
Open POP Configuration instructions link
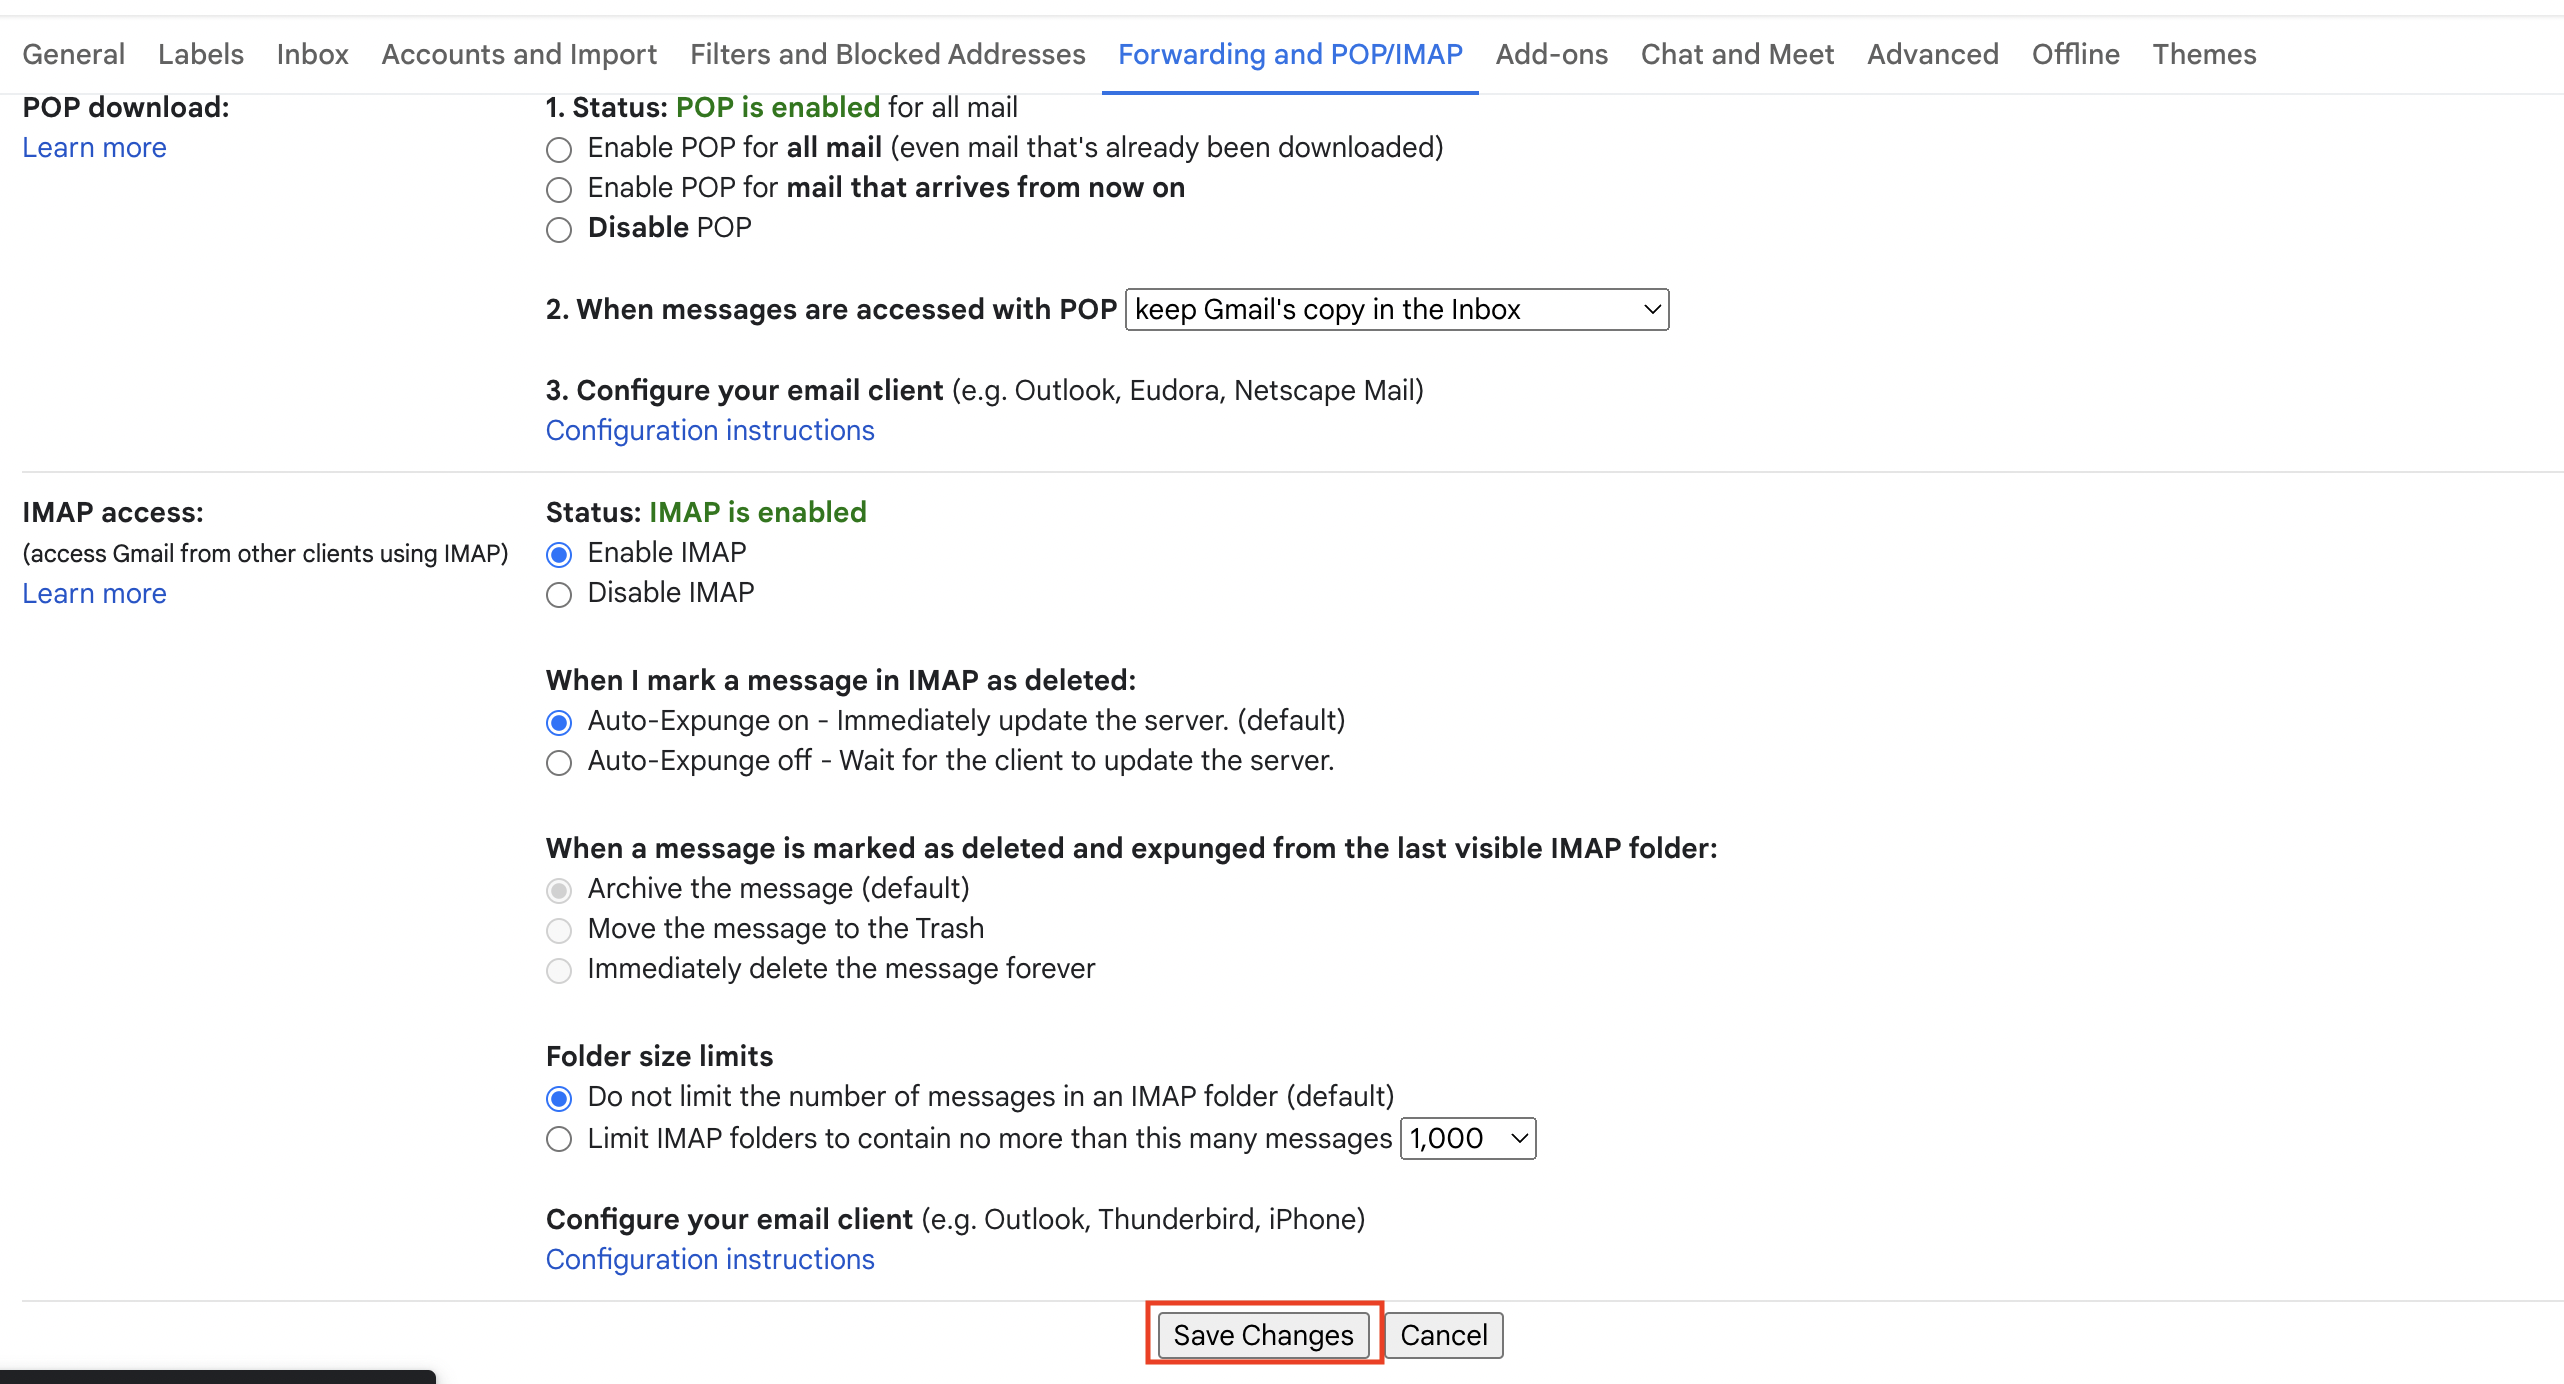(709, 430)
